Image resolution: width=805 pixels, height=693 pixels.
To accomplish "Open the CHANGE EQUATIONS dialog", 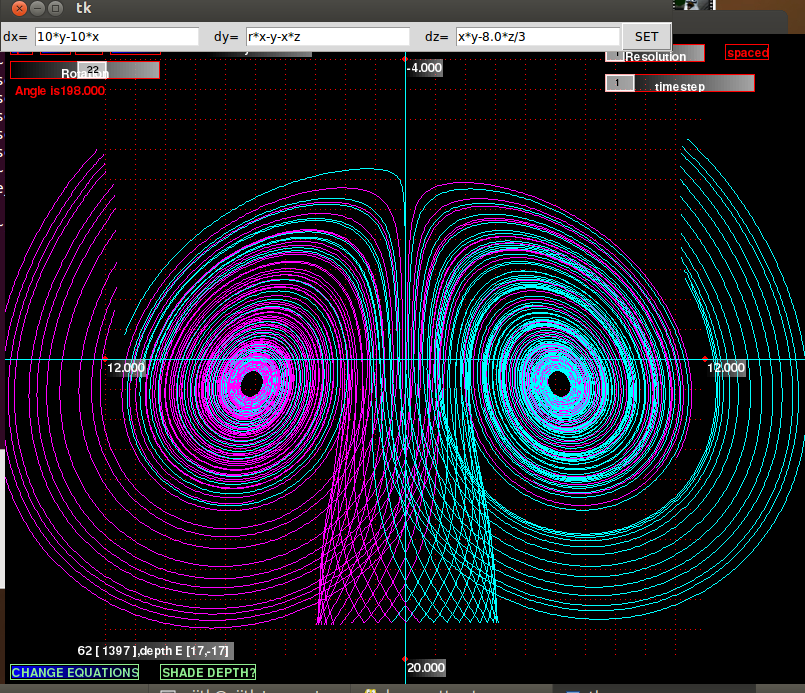I will (74, 672).
